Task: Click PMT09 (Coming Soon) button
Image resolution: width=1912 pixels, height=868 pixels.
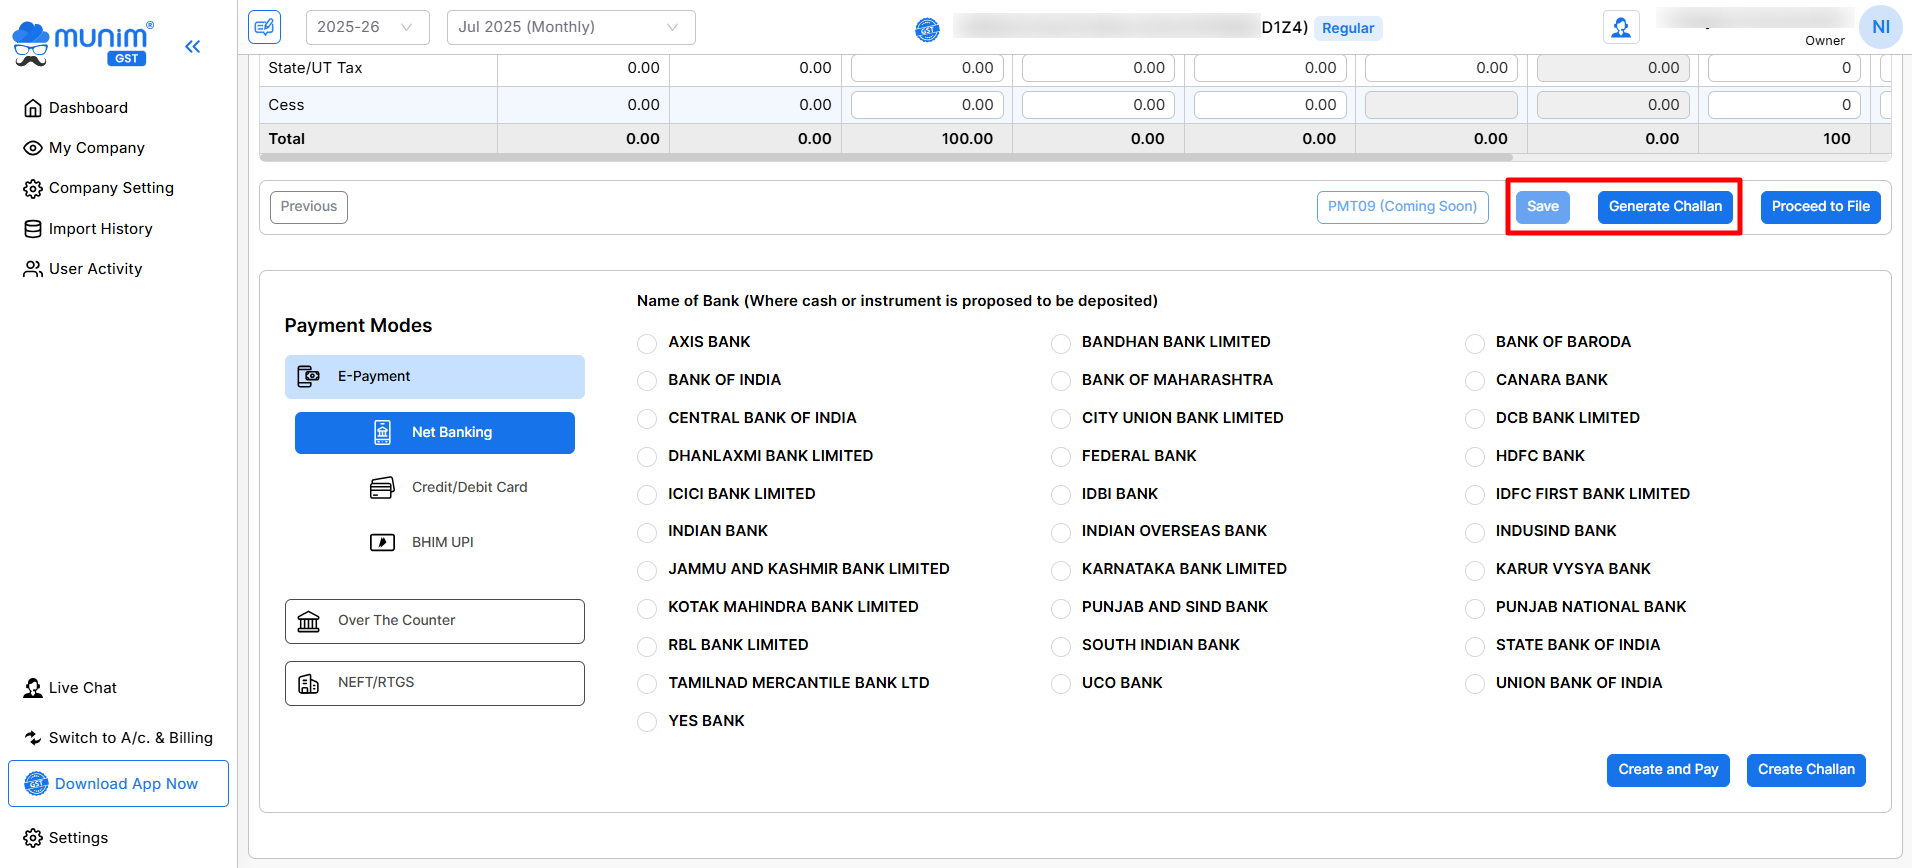Action: pos(1402,207)
